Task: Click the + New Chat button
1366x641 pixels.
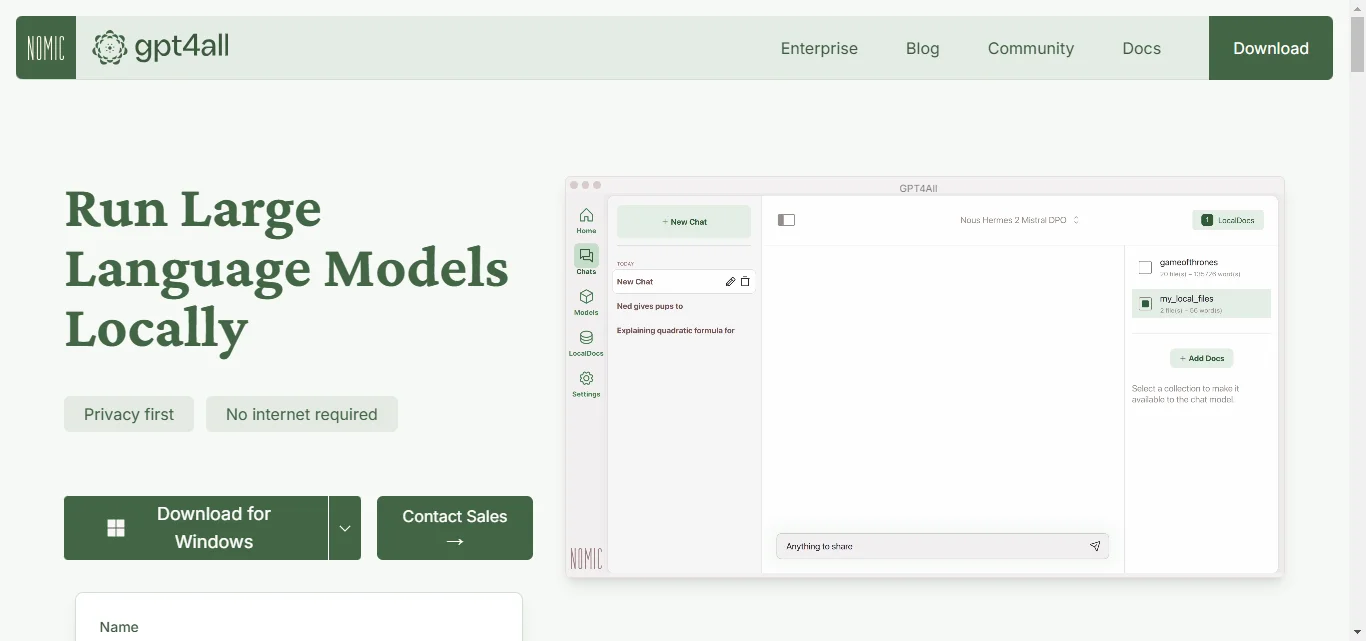Action: coord(684,222)
